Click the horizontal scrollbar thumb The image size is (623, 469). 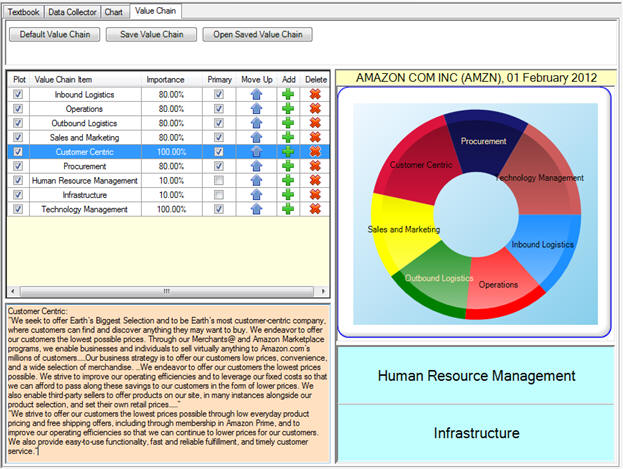pos(166,291)
